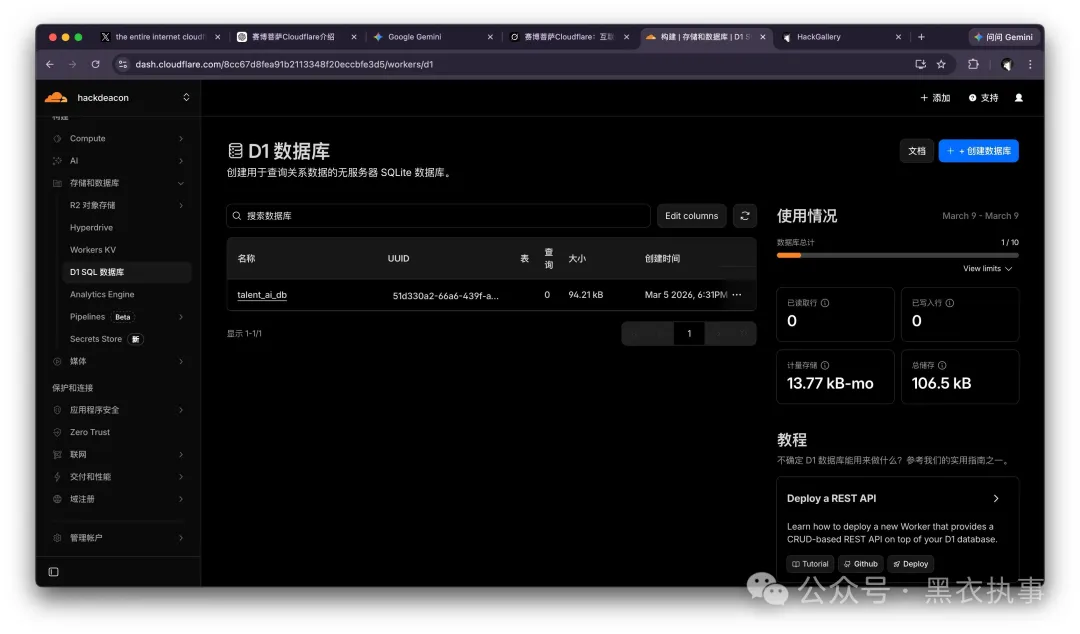This screenshot has width=1080, height=634.
Task: Reload the page with browser refresh
Action: pos(95,64)
